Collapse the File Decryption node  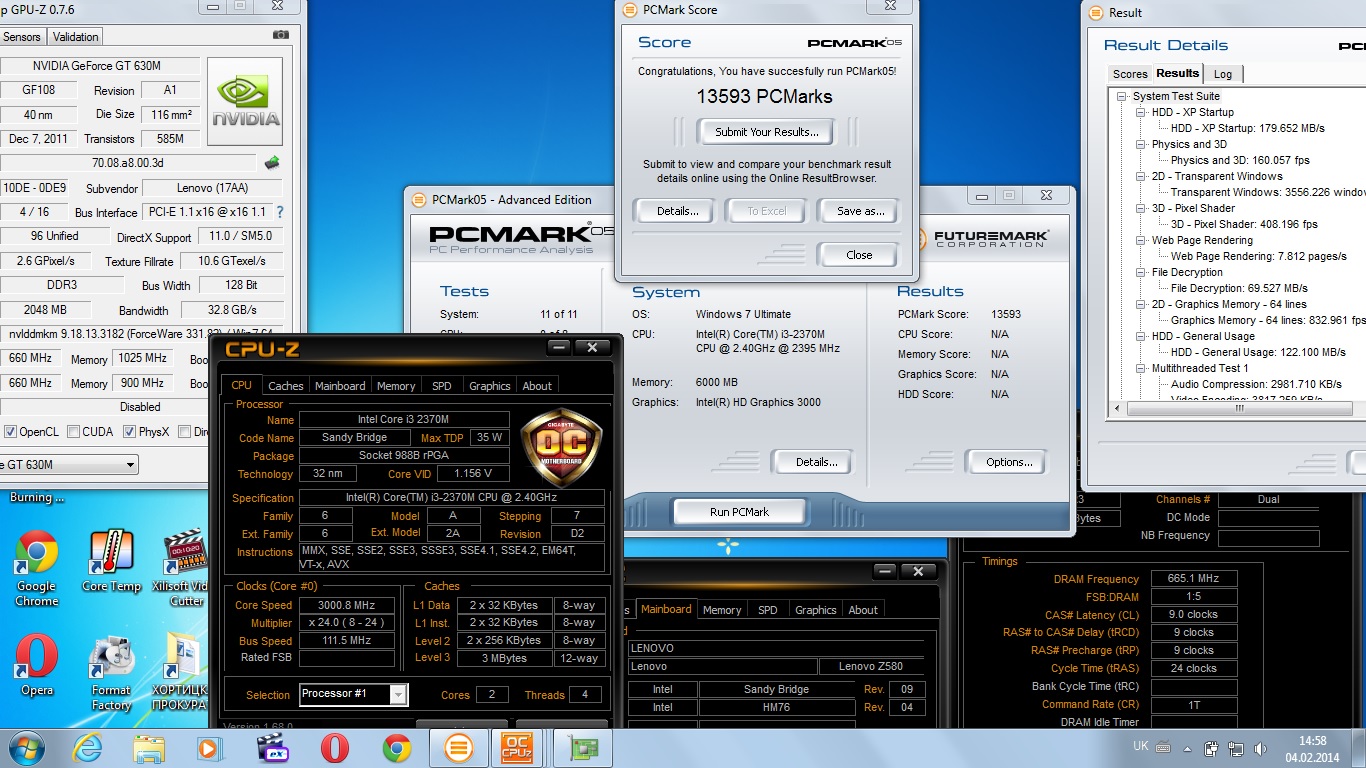coord(1141,273)
